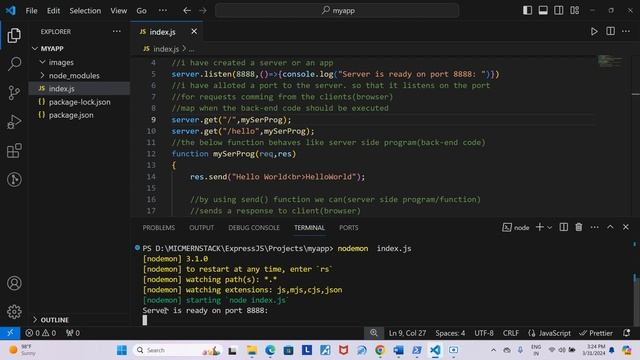Switch to the DEBUG CONSOLE tab
This screenshot has width=640, height=360.
[x=254, y=228]
